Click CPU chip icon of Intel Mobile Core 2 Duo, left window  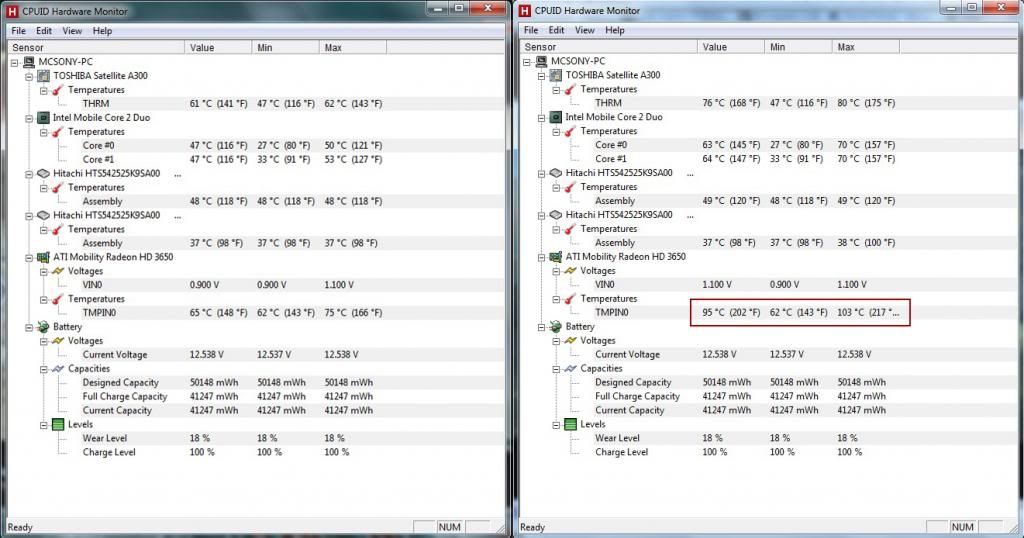[43, 118]
